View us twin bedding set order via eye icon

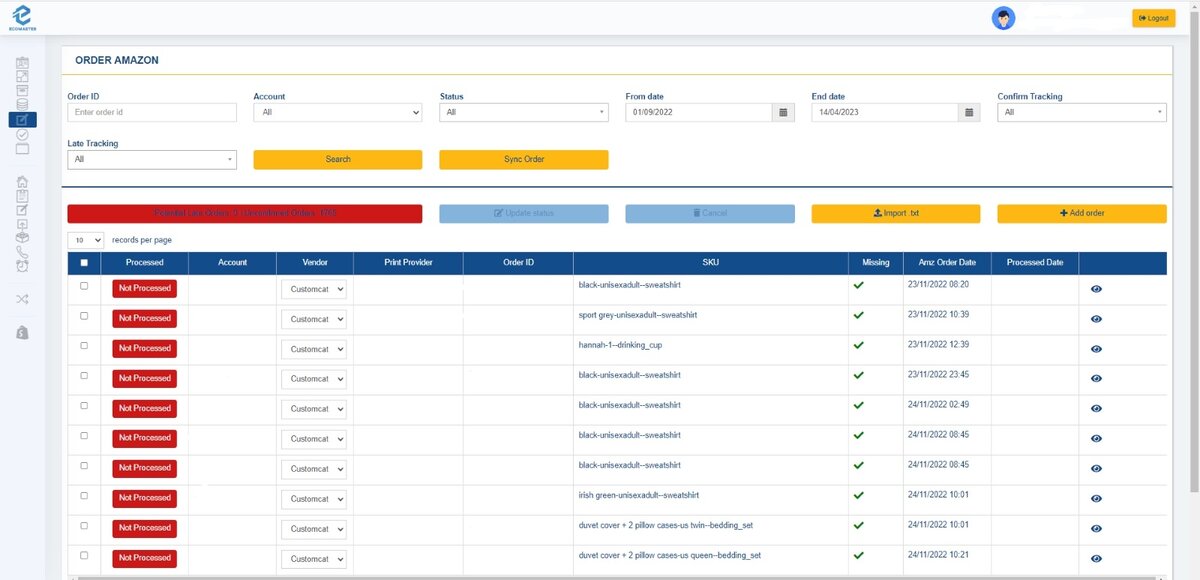click(1096, 529)
